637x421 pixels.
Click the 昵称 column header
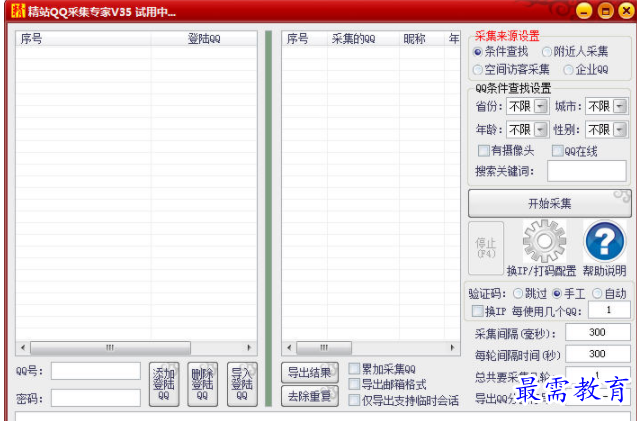click(422, 39)
